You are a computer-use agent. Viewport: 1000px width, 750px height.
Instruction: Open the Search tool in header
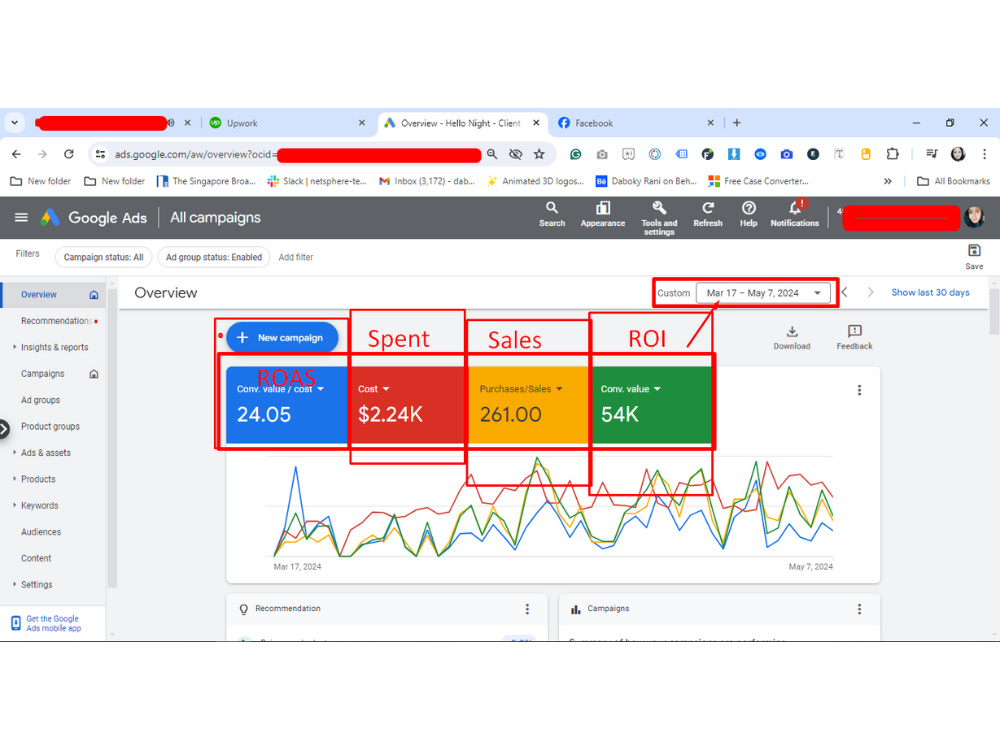pyautogui.click(x=552, y=214)
